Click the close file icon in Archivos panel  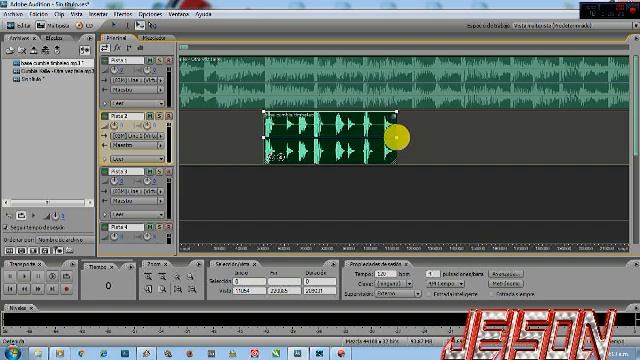22,50
